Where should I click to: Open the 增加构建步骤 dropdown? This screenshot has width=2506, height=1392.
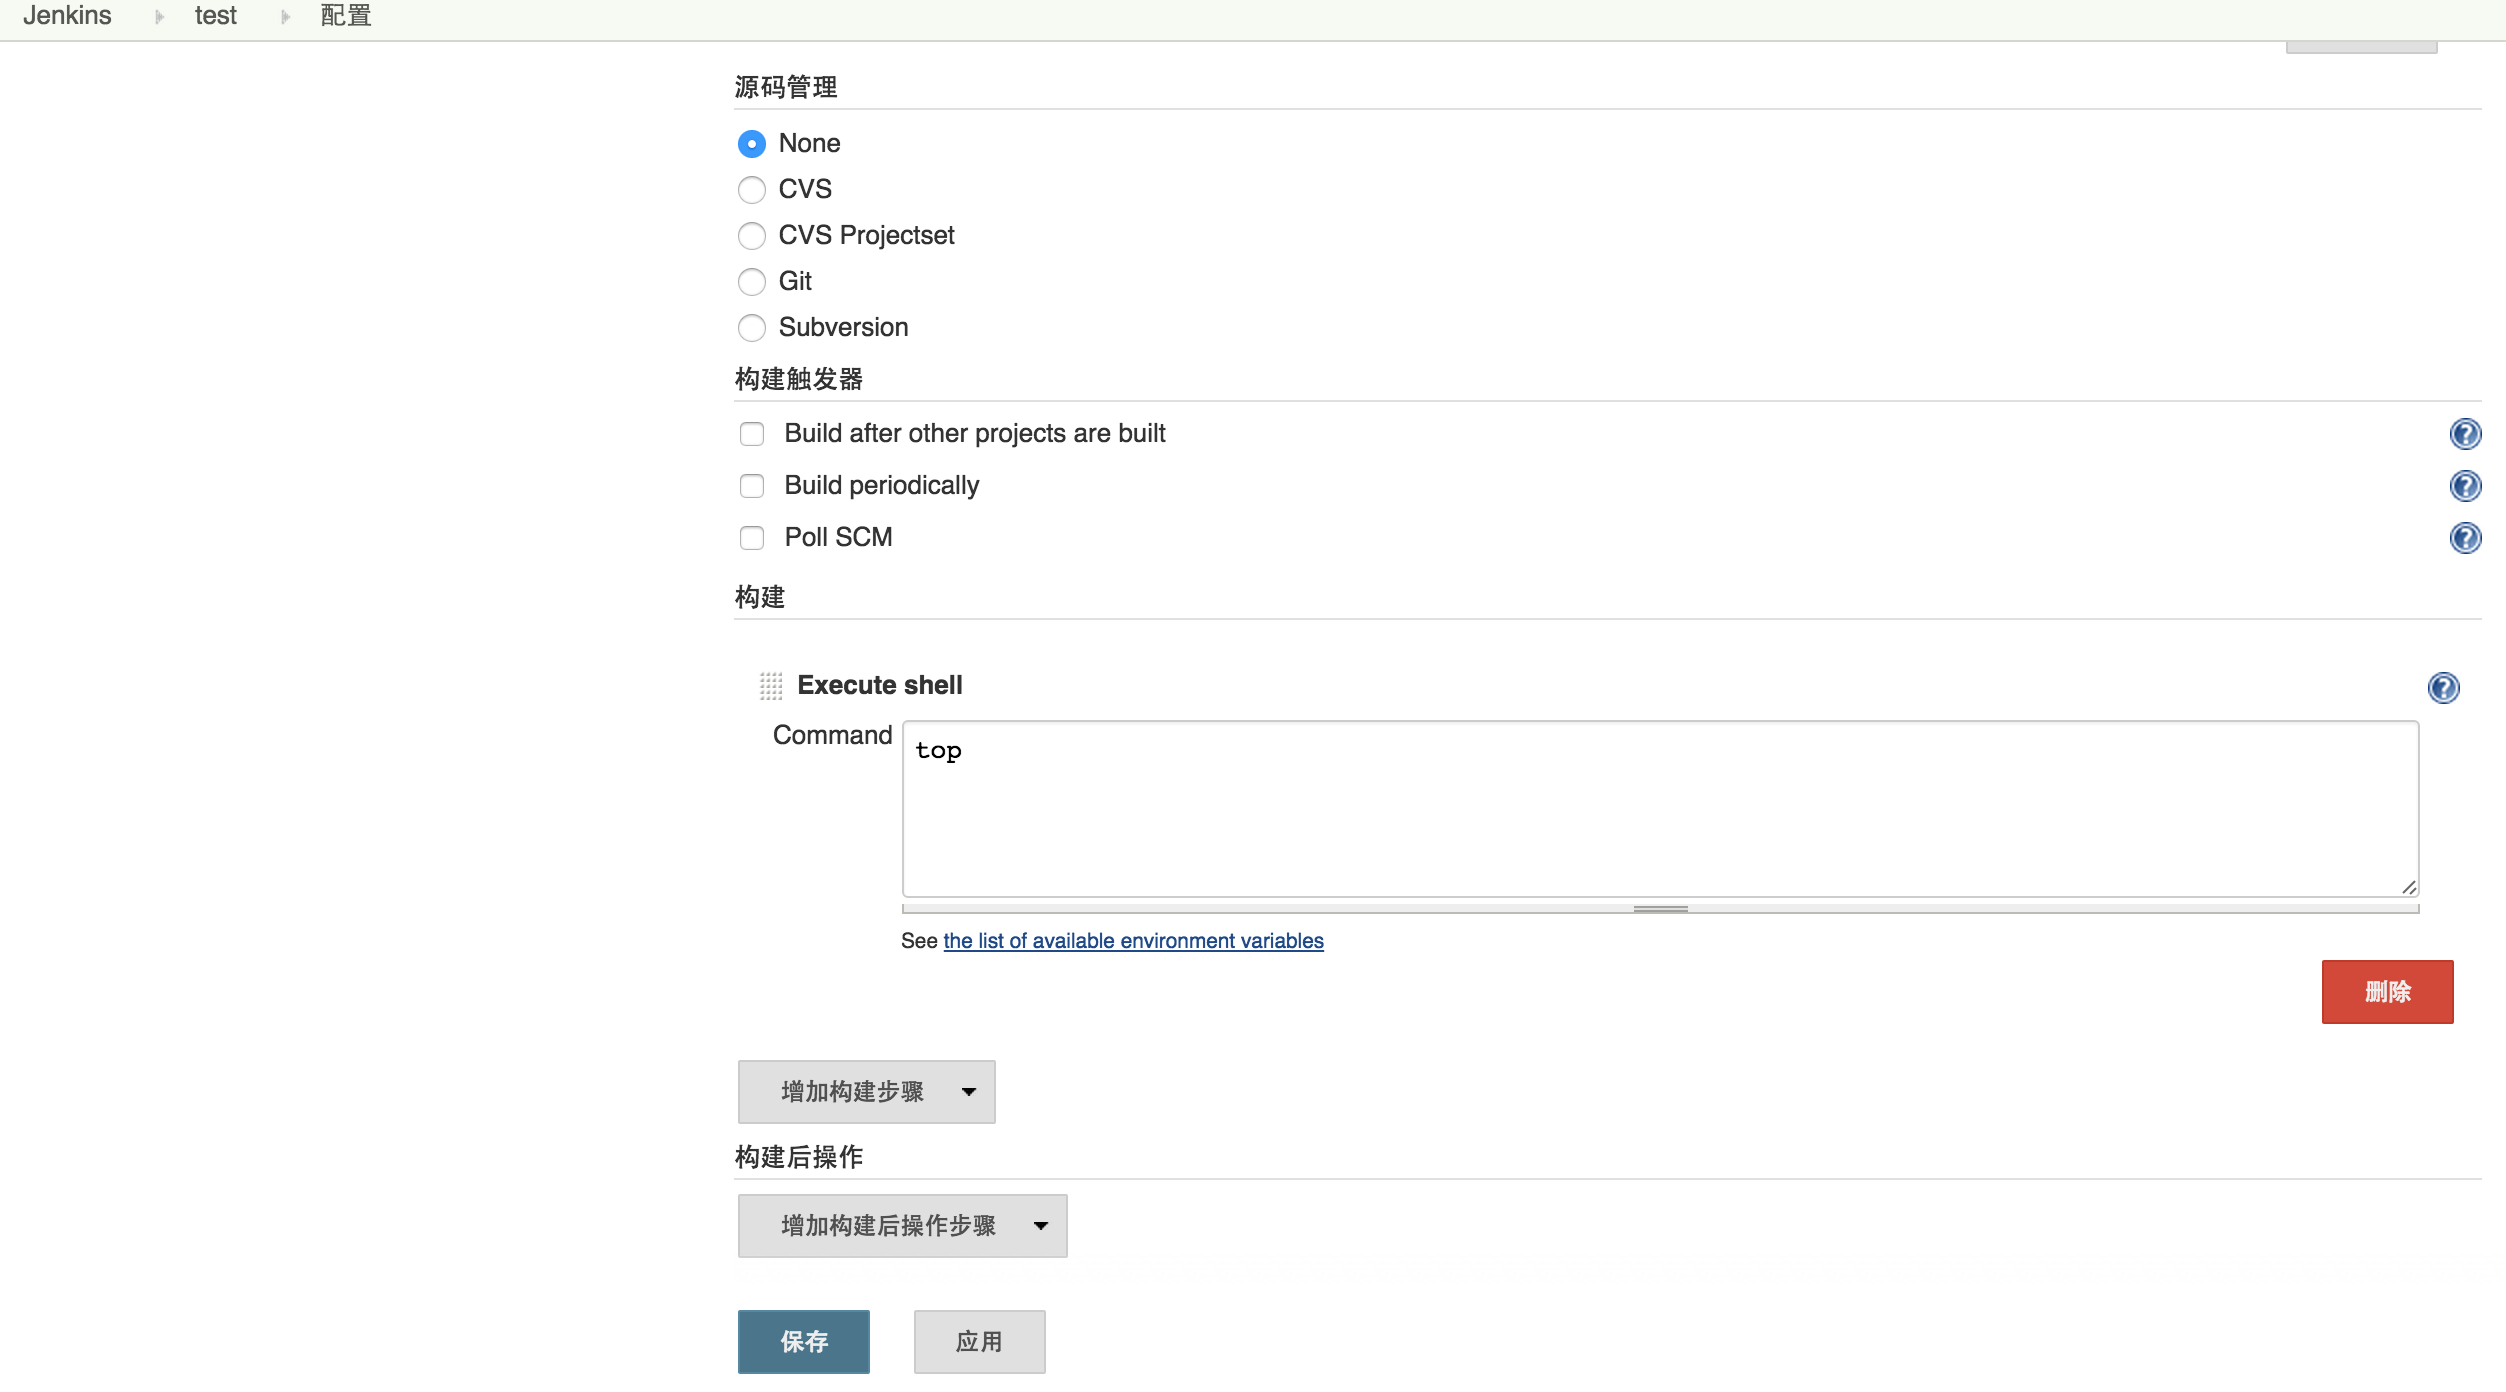[866, 1092]
